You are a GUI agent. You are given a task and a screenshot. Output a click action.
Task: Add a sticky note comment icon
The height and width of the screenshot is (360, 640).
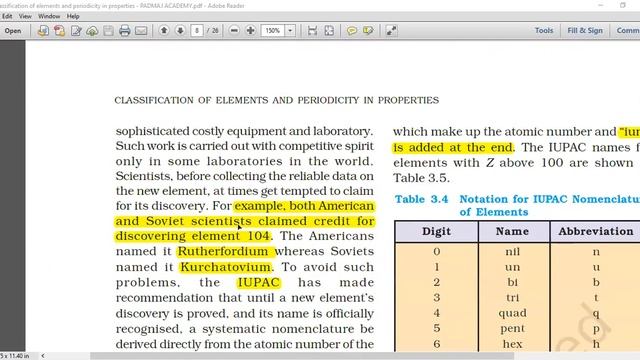click(351, 31)
